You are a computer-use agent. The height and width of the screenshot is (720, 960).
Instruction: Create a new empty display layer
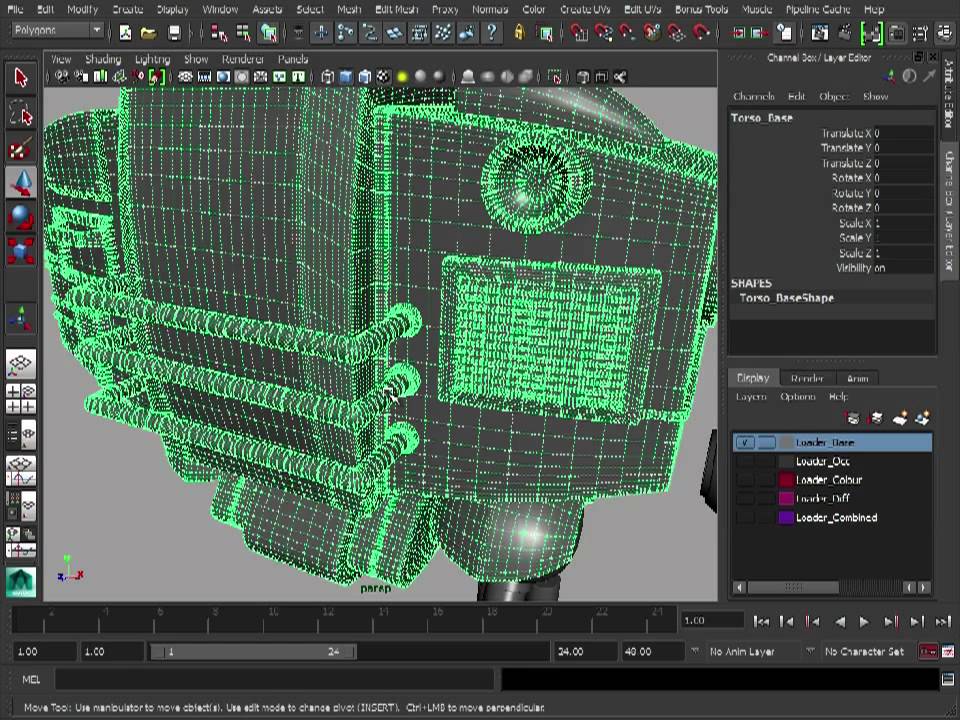[x=899, y=418]
